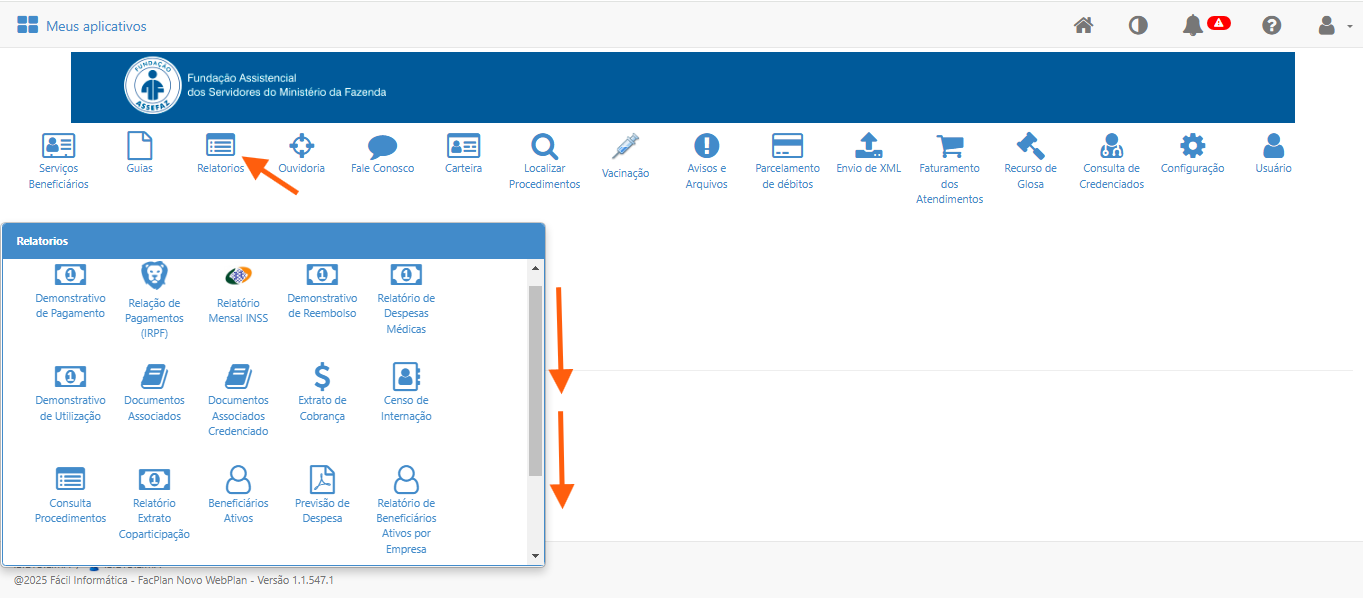Image resolution: width=1363 pixels, height=598 pixels.
Task: Open the Carteira module
Action: (x=463, y=153)
